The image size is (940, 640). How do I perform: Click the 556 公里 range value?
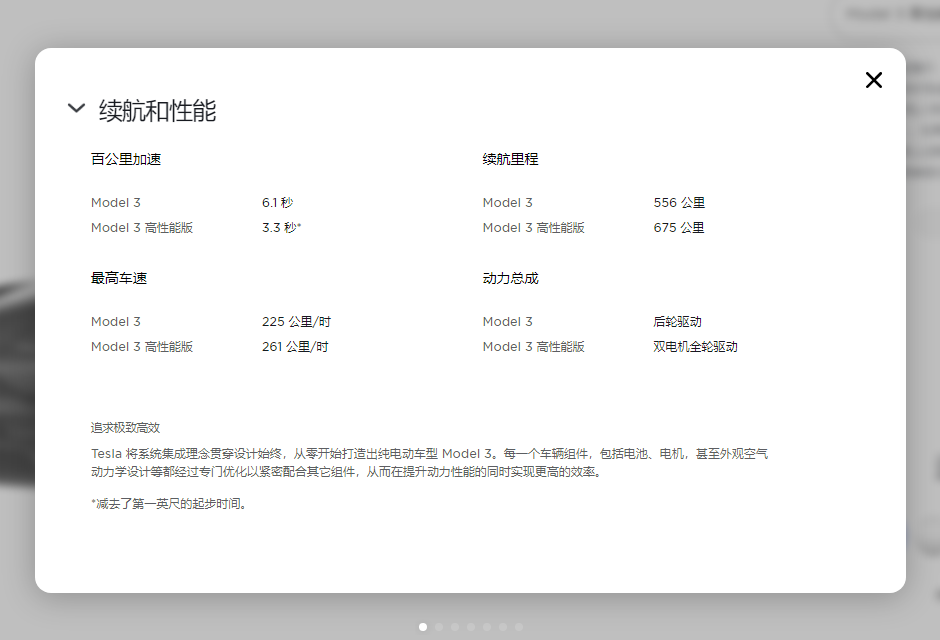pyautogui.click(x=679, y=203)
